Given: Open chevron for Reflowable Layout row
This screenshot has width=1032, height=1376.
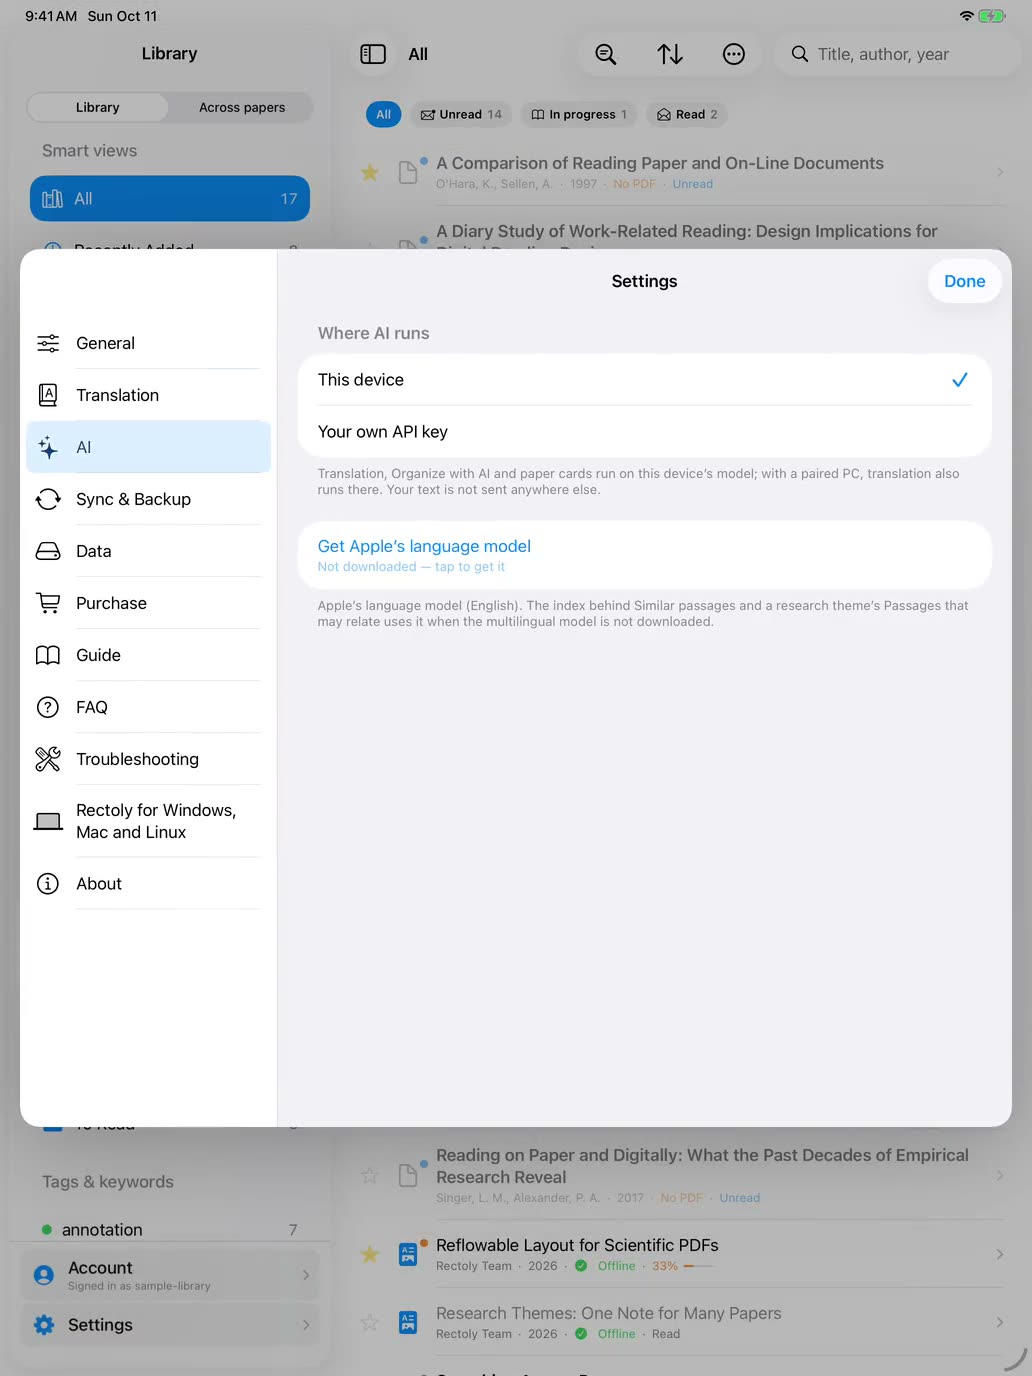Looking at the screenshot, I should click(1000, 1254).
